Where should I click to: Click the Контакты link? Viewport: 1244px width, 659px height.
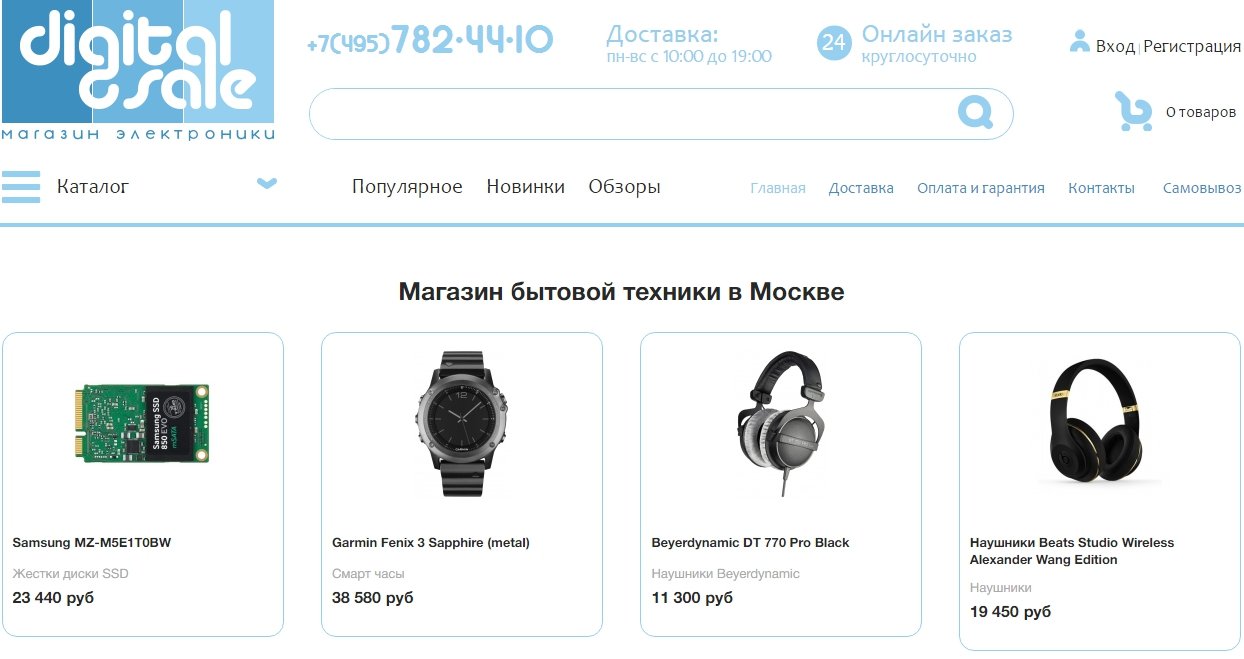[1101, 188]
